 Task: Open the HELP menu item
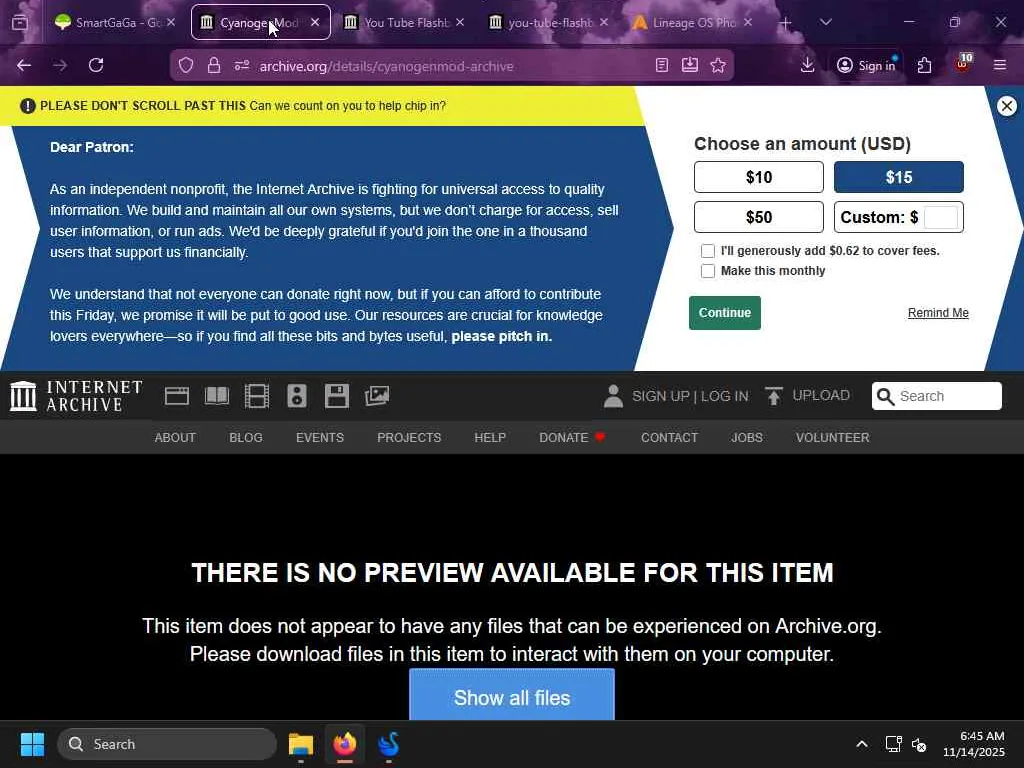tap(490, 438)
